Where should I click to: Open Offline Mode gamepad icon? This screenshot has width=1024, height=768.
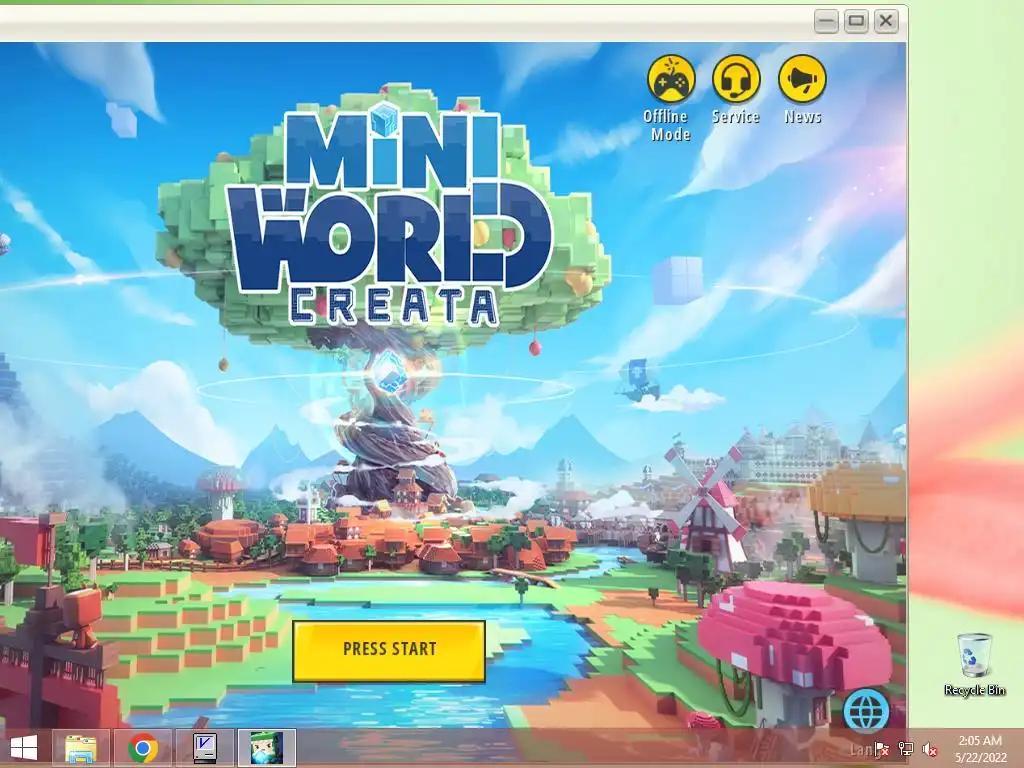click(x=671, y=79)
